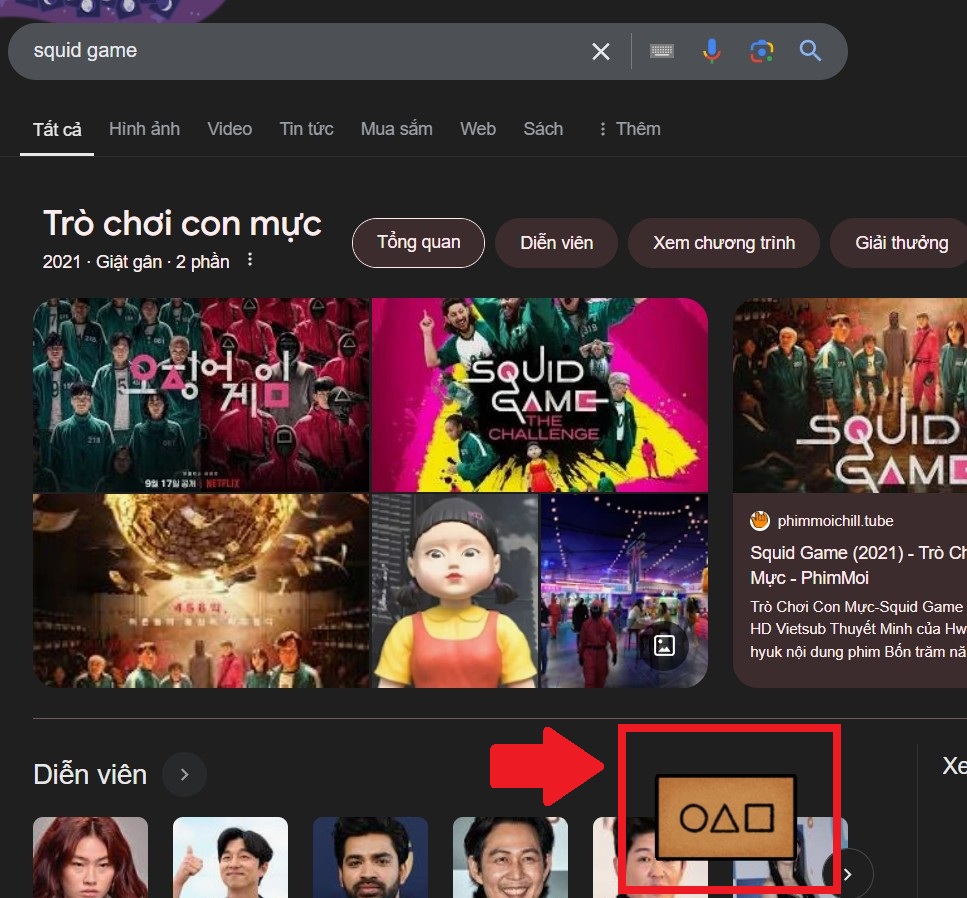The height and width of the screenshot is (898, 967).
Task: Select the Tất cả tab
Action: point(57,130)
